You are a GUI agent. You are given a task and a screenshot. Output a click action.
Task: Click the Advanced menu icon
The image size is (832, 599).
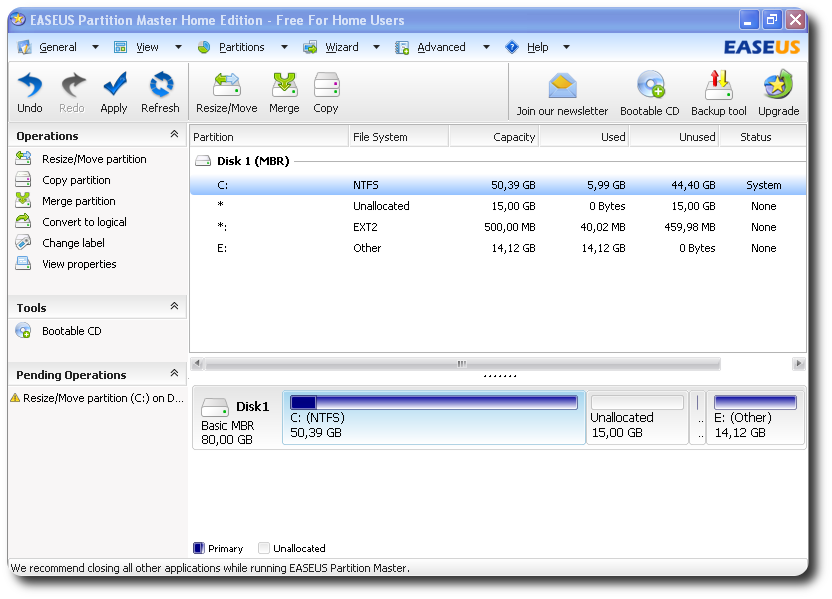coord(402,47)
